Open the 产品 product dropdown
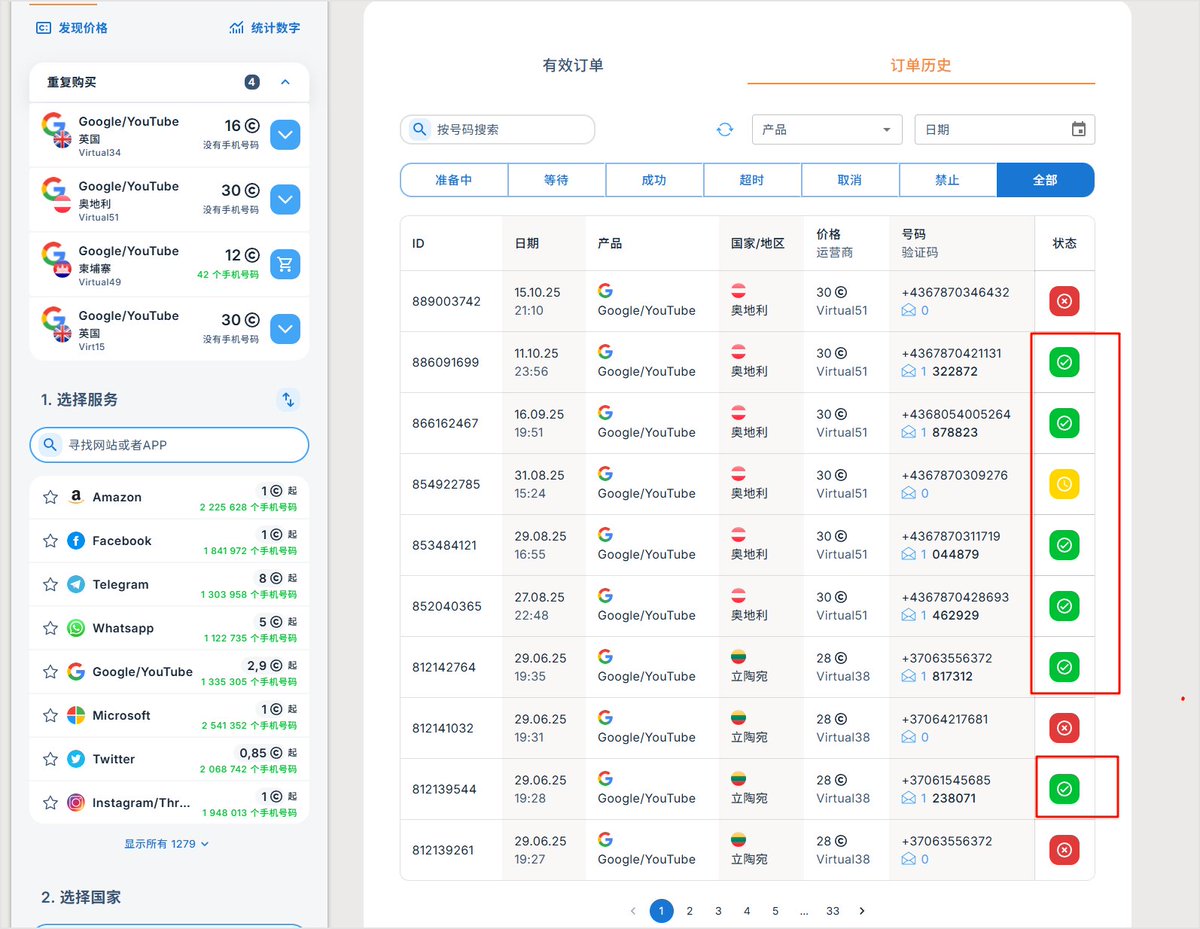Viewport: 1200px width, 929px height. (x=826, y=129)
